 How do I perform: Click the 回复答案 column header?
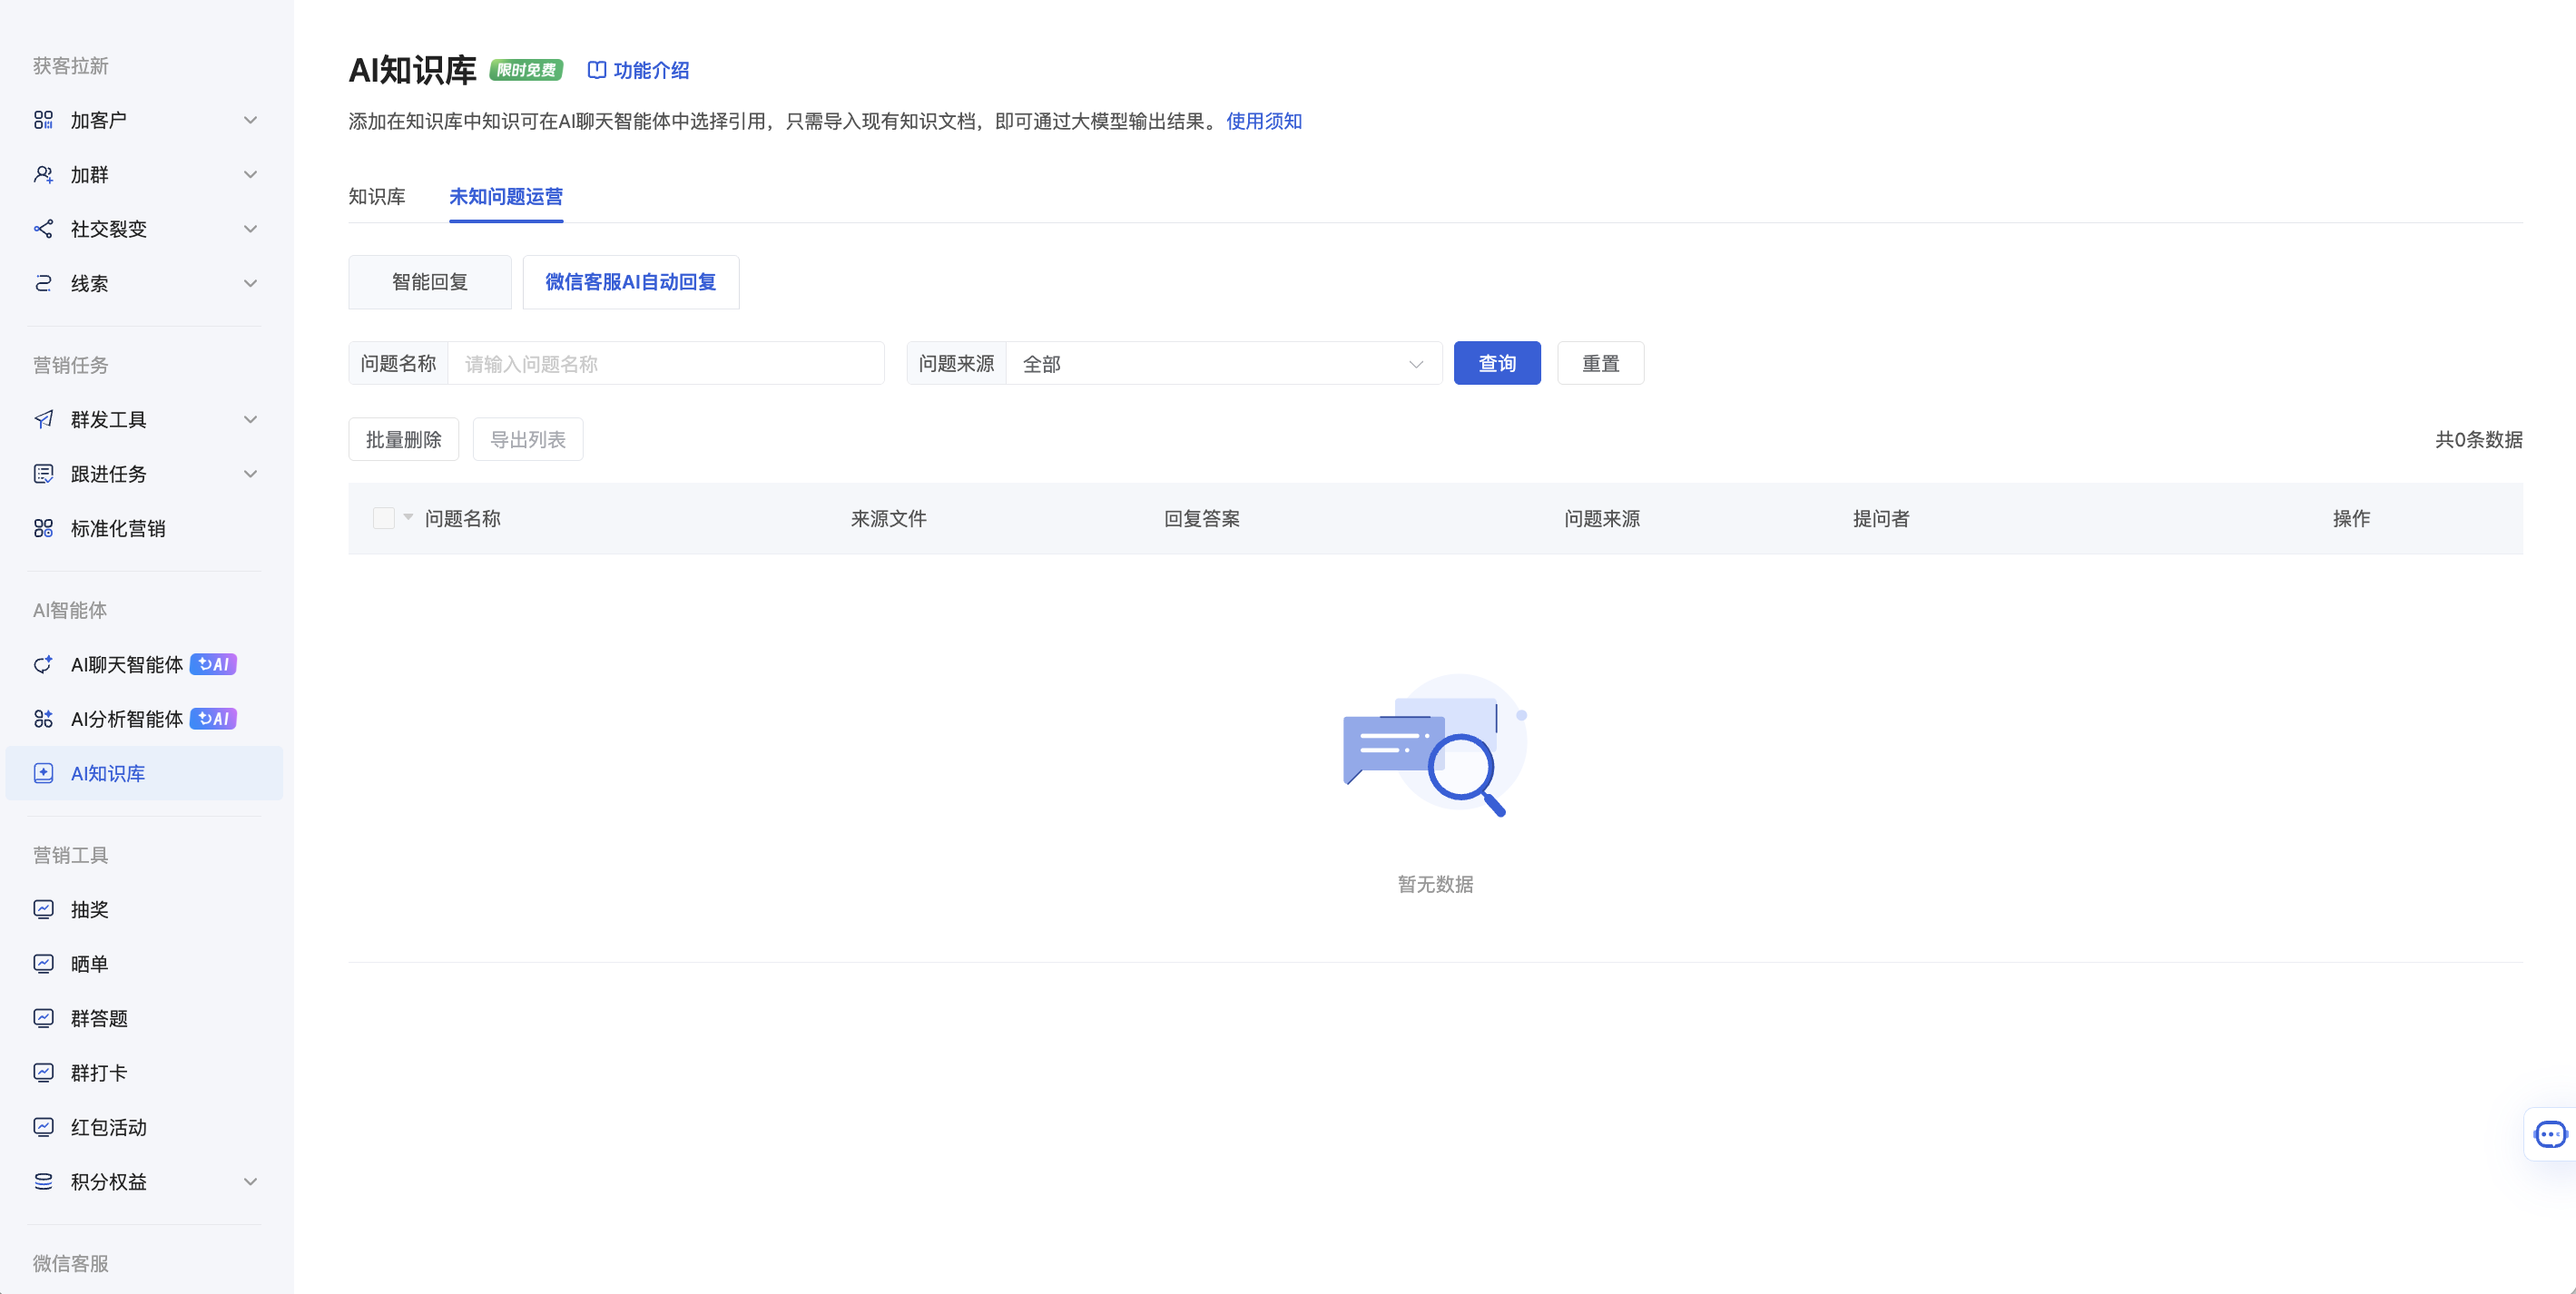click(1202, 518)
